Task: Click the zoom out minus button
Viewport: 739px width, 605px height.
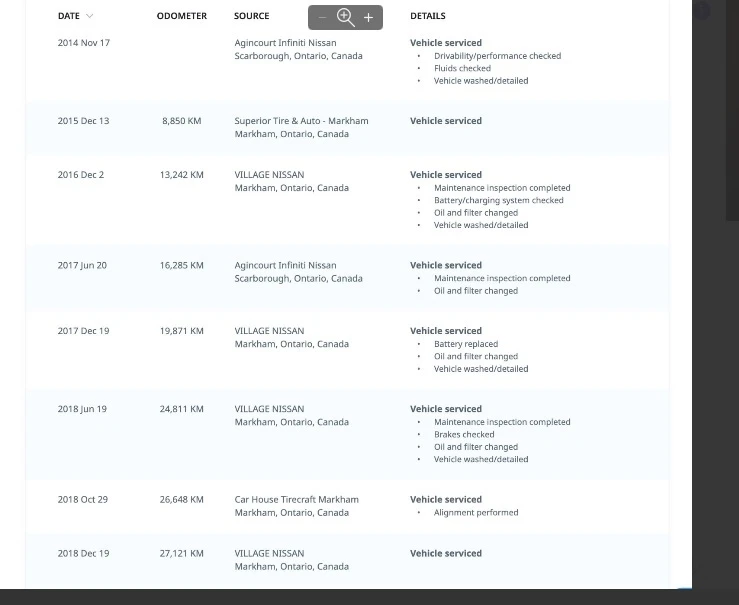Action: 322,18
